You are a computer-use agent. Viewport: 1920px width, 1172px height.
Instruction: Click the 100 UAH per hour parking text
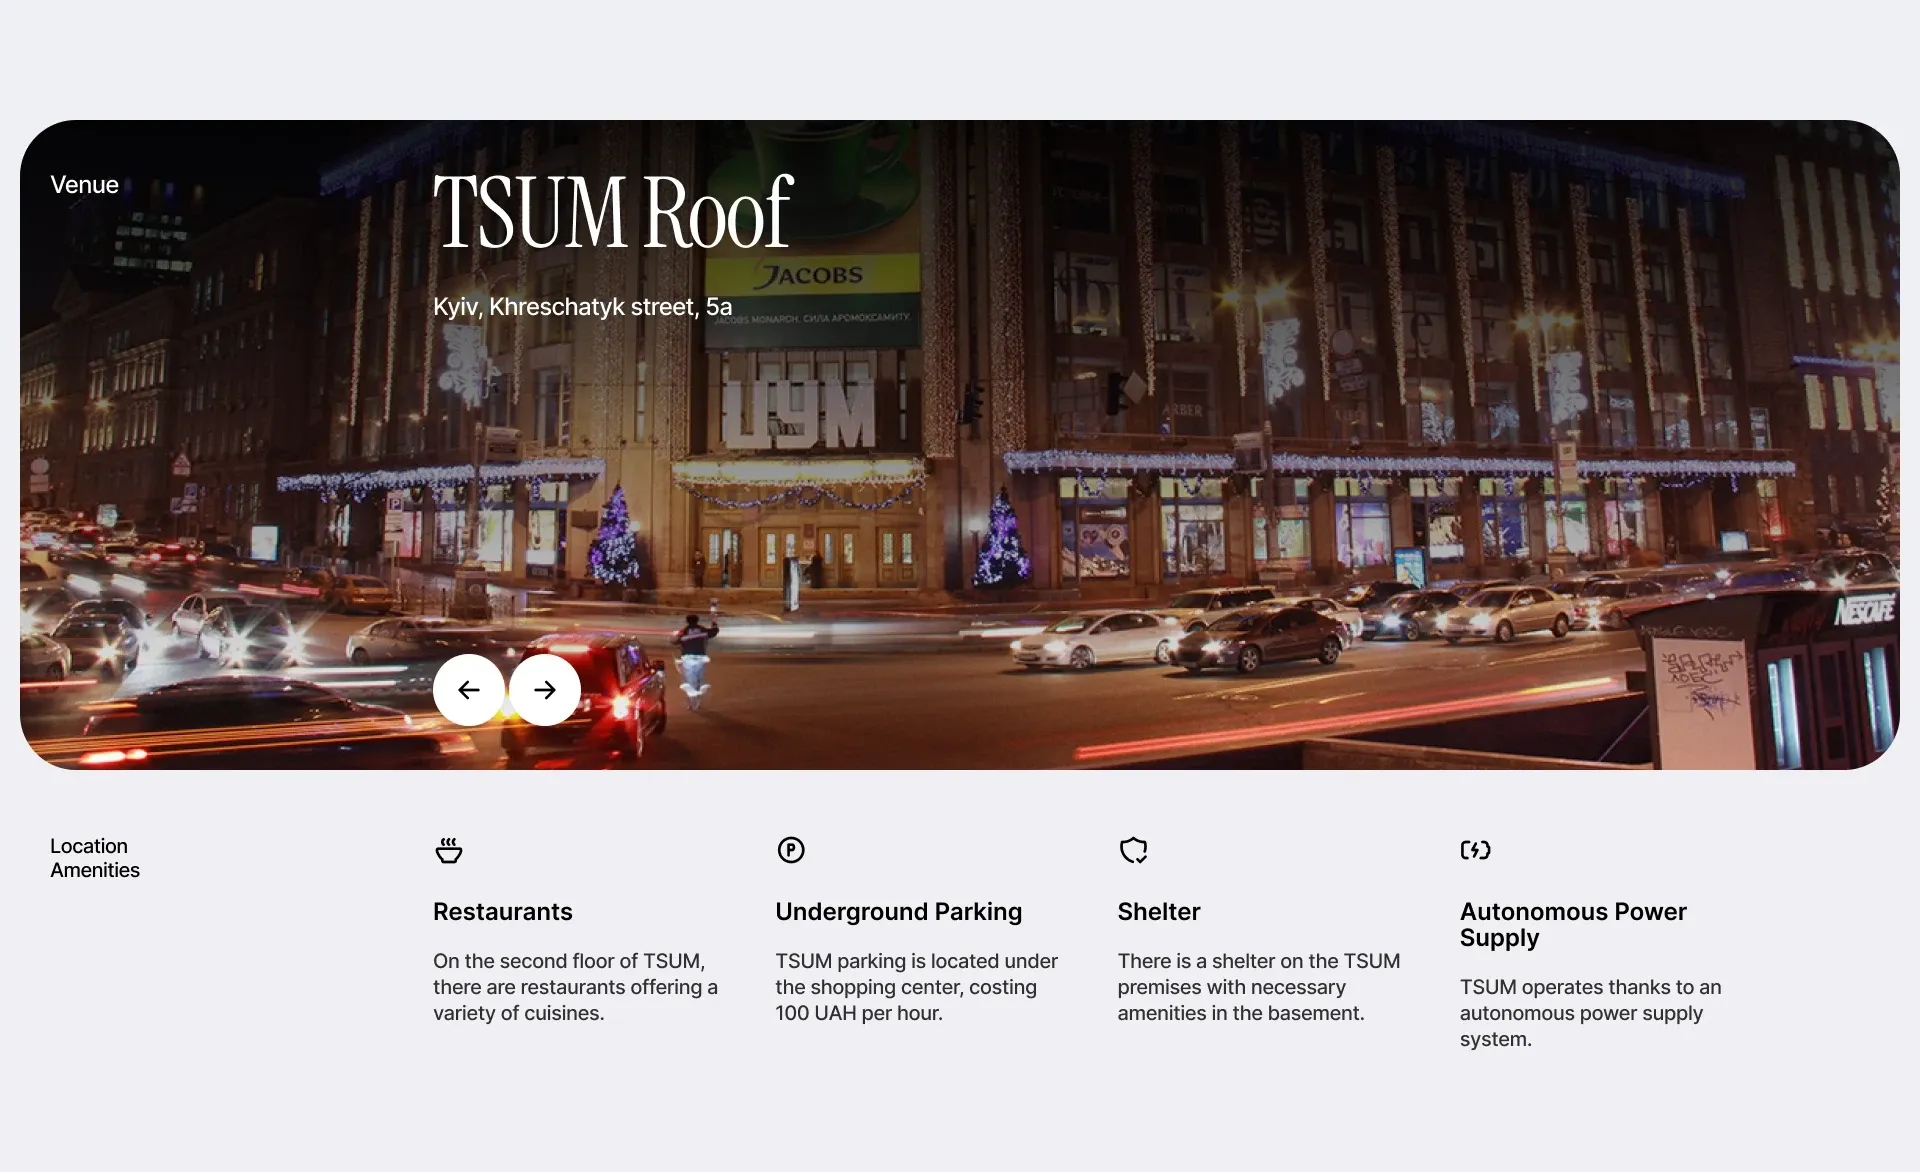point(916,987)
